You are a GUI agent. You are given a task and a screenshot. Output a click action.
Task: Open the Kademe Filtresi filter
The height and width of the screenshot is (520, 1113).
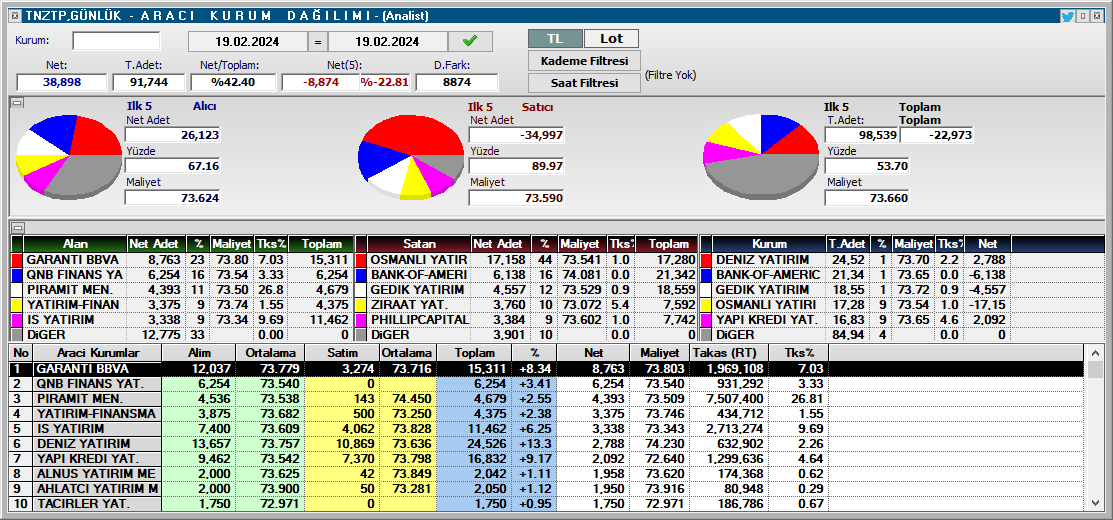(x=584, y=60)
